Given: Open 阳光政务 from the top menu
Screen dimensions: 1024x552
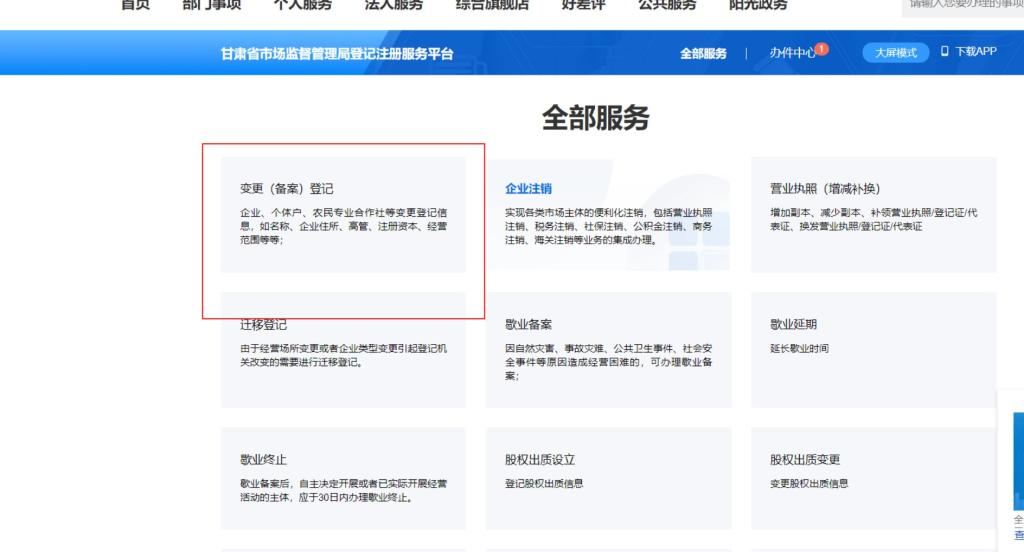Looking at the screenshot, I should click(x=758, y=5).
